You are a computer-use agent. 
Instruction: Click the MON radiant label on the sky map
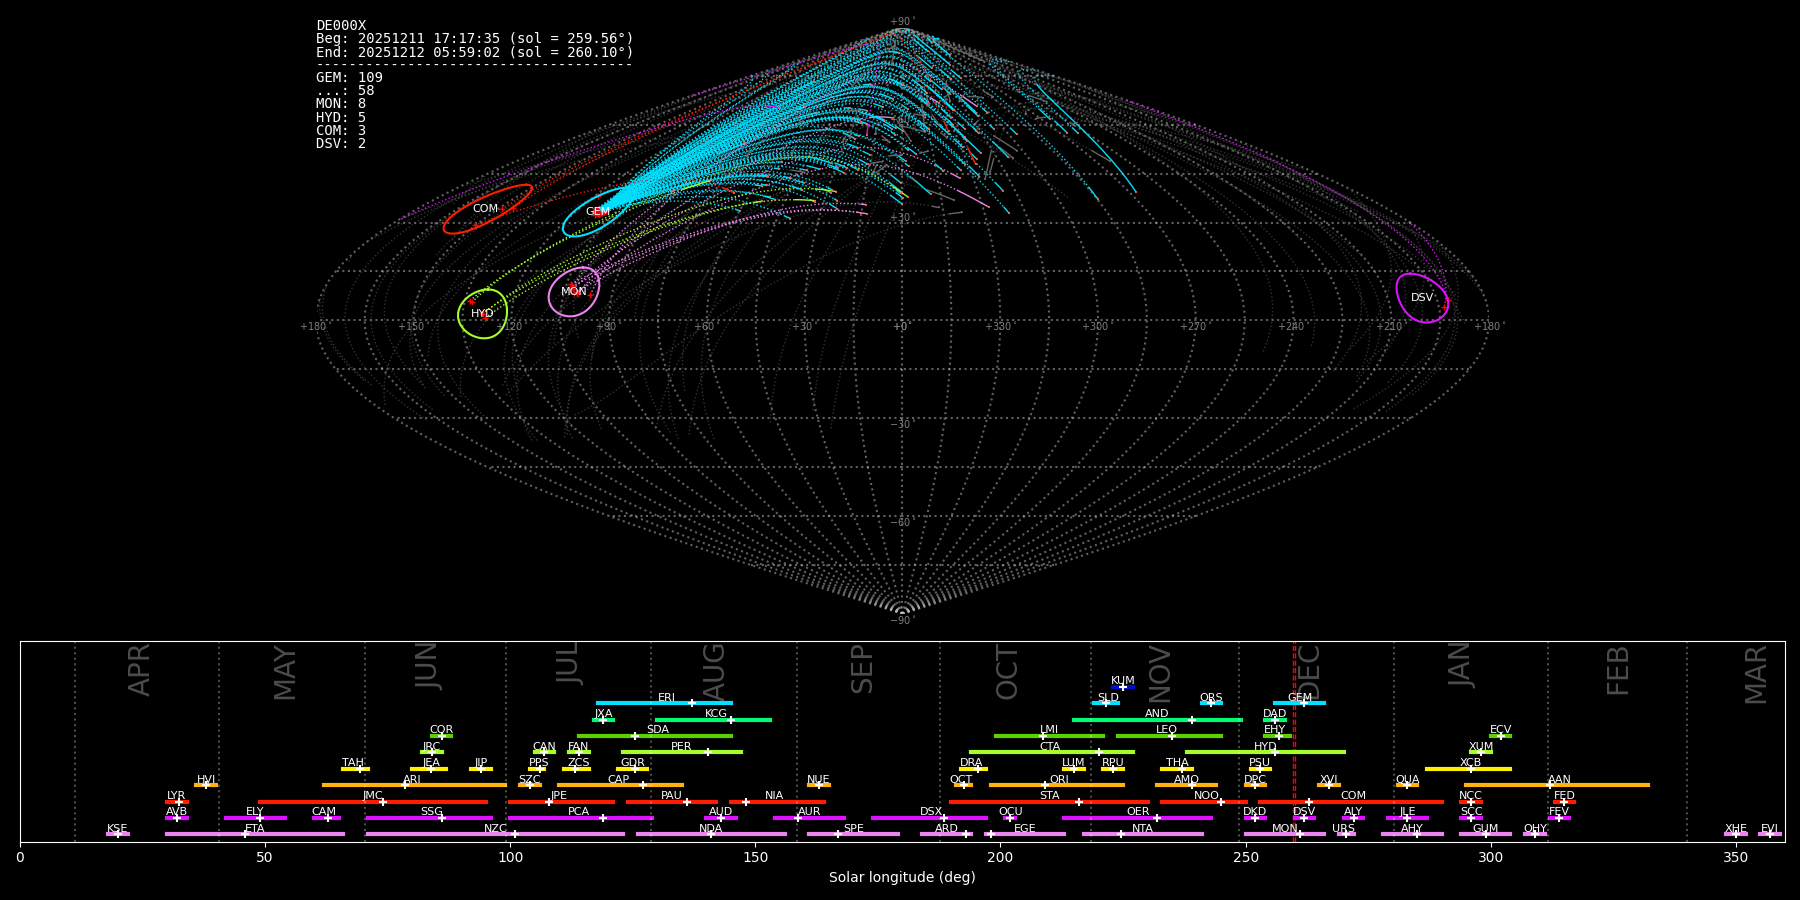574,292
